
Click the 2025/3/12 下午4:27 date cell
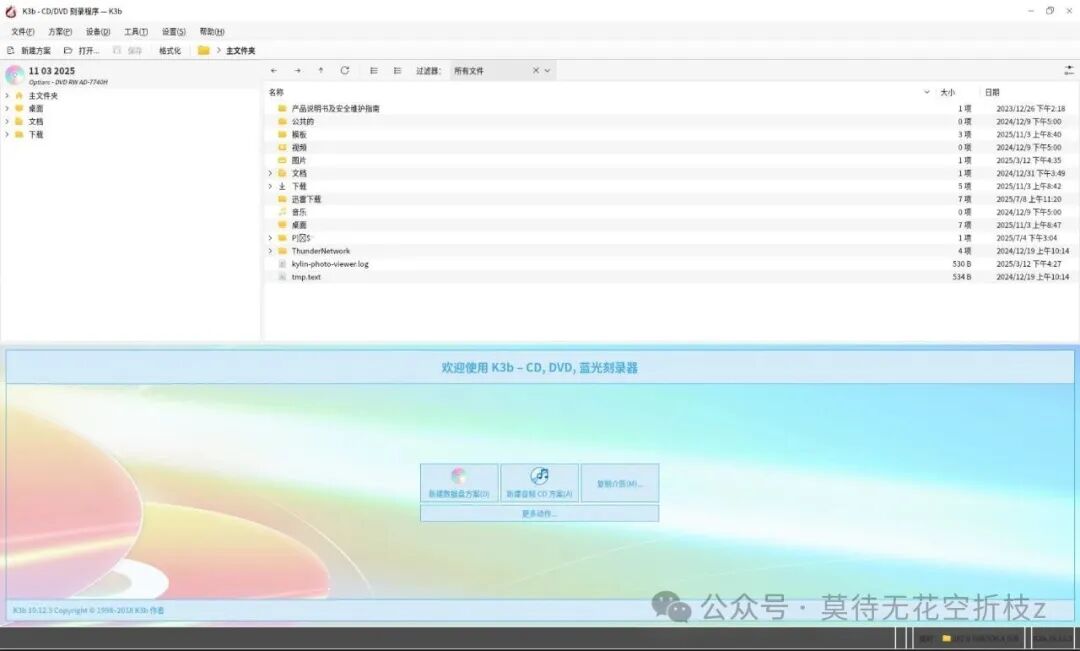coord(1028,264)
